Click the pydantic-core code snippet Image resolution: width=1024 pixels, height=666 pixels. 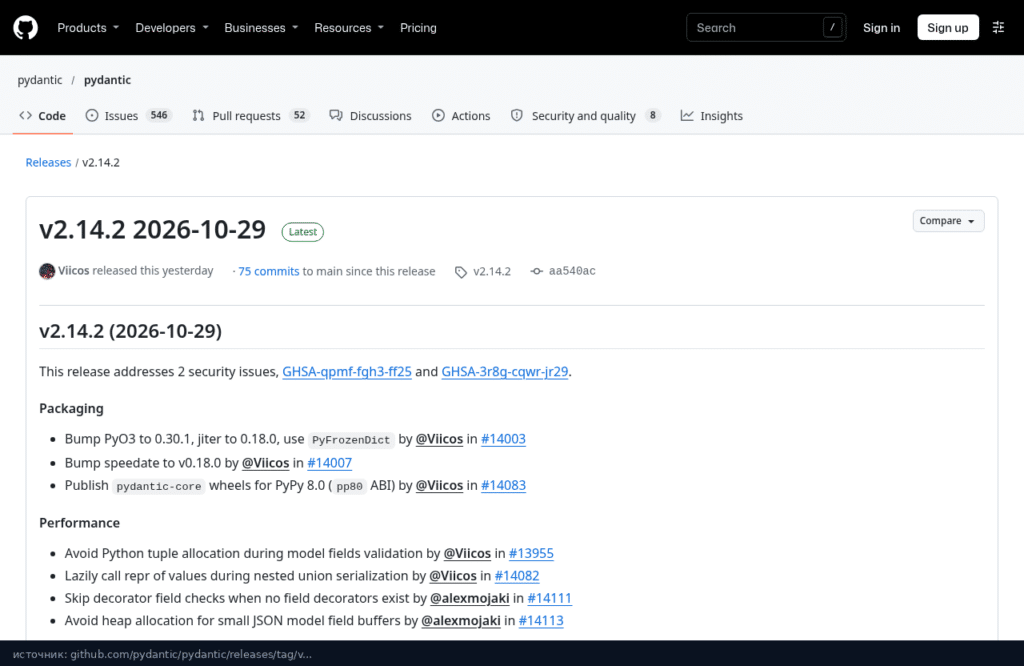click(159, 486)
